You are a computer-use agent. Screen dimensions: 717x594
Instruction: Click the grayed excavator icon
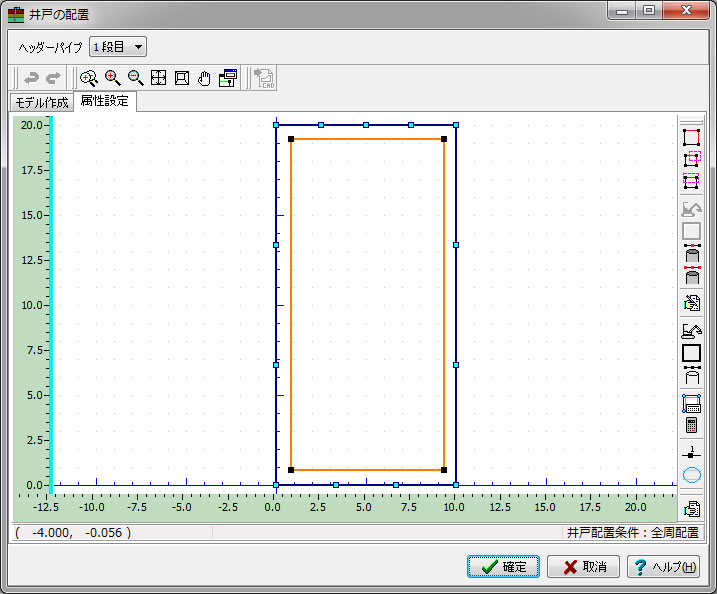click(691, 209)
